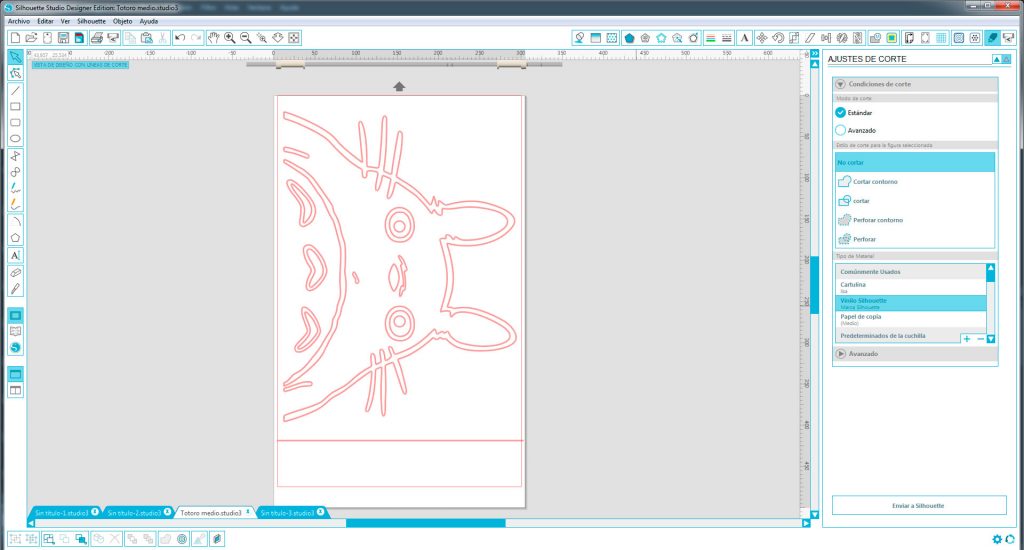Choose the rectangle drawing tool
The image size is (1024, 550).
[x=15, y=106]
